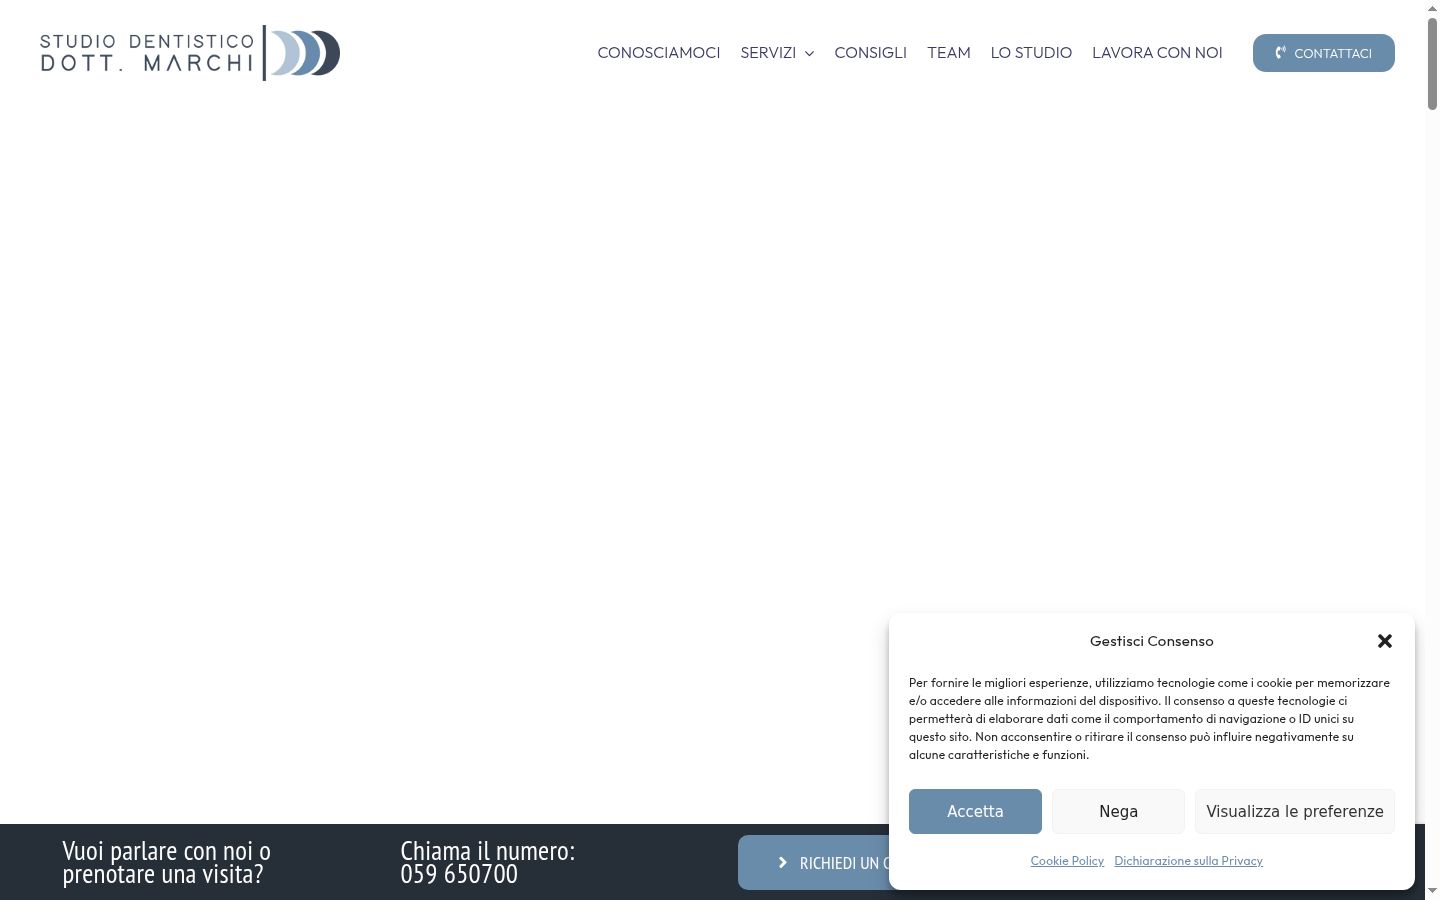
Task: Click the Gestisci Consenso dialog title
Action: pyautogui.click(x=1152, y=641)
